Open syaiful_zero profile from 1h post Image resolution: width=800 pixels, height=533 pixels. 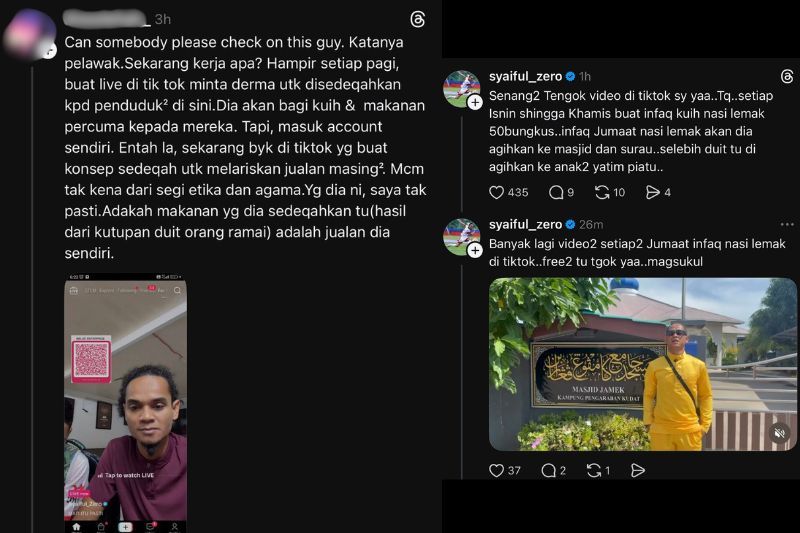pos(526,77)
